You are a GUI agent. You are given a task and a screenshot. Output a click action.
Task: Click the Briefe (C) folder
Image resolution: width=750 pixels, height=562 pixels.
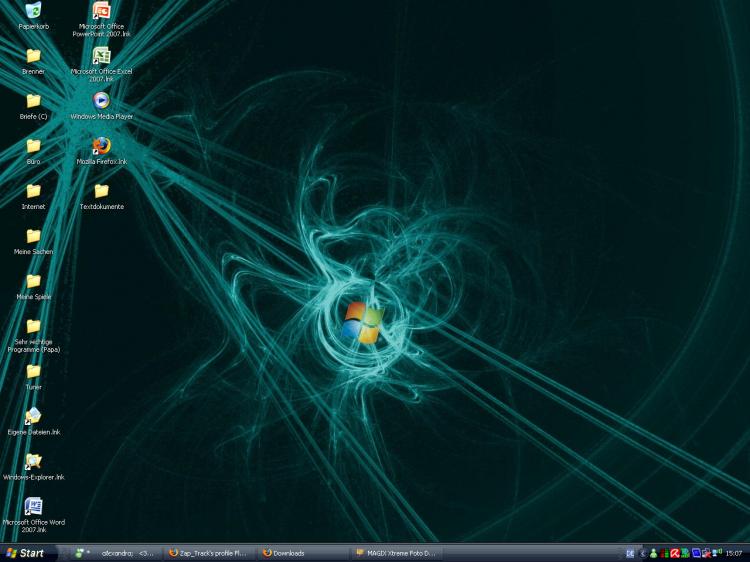33,101
